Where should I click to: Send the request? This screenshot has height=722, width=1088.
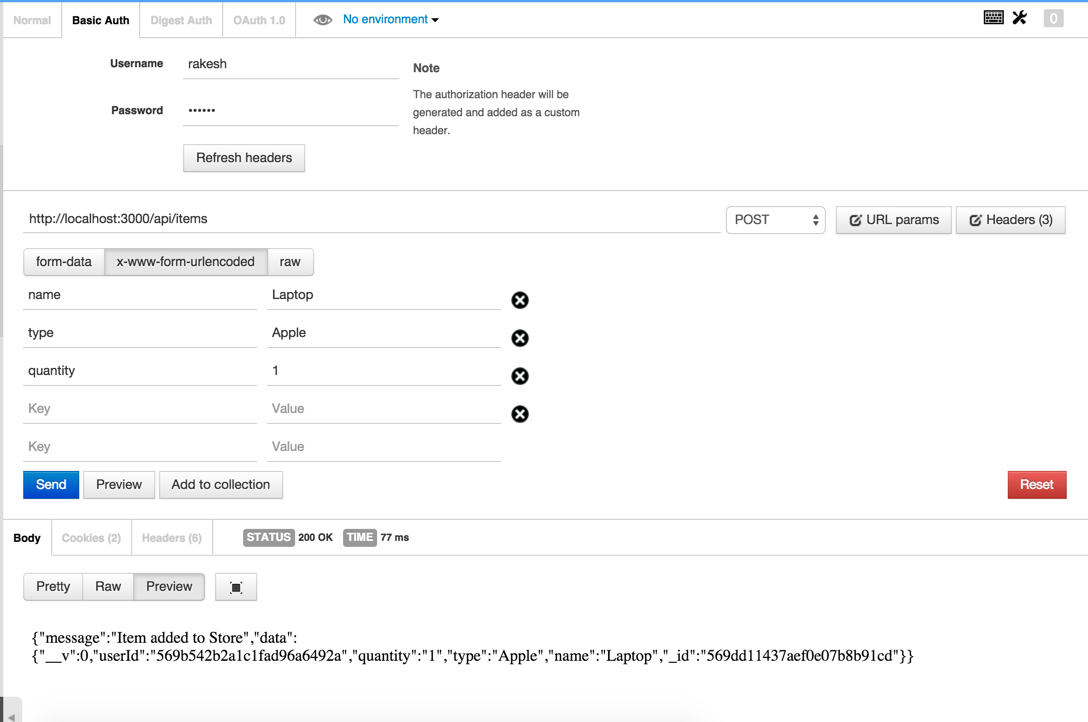(x=51, y=485)
